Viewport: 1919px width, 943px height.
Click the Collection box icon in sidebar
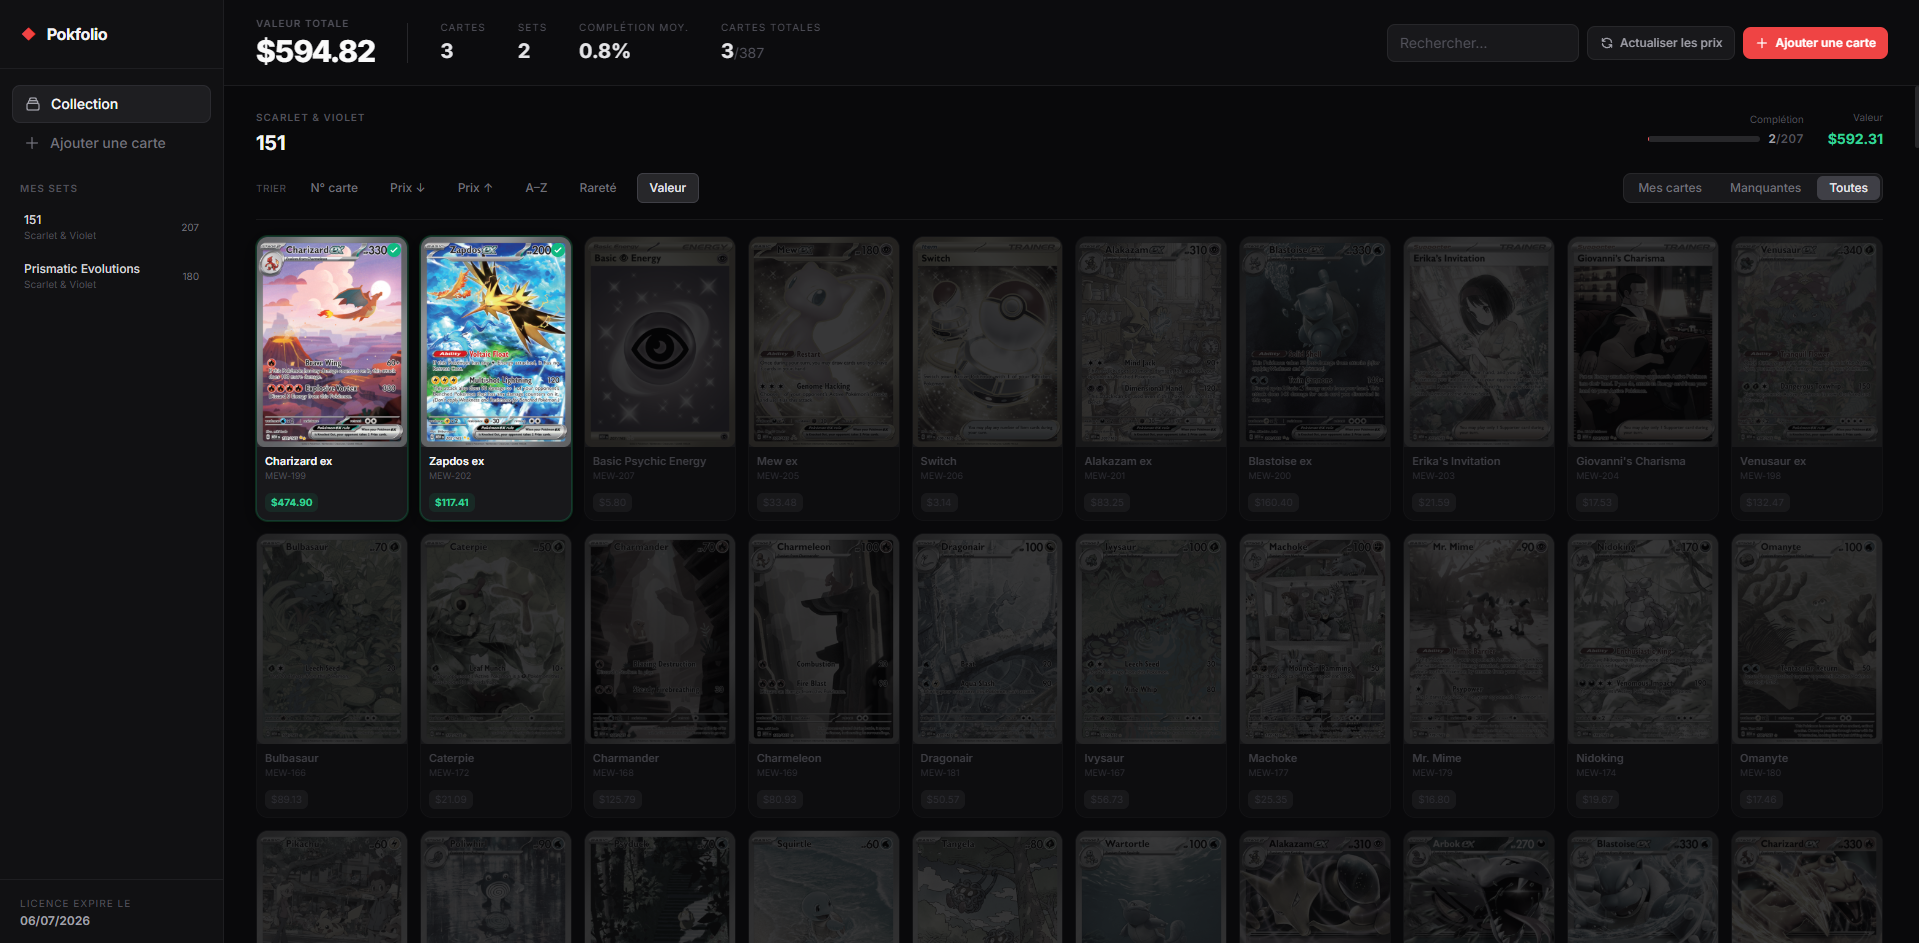click(33, 104)
